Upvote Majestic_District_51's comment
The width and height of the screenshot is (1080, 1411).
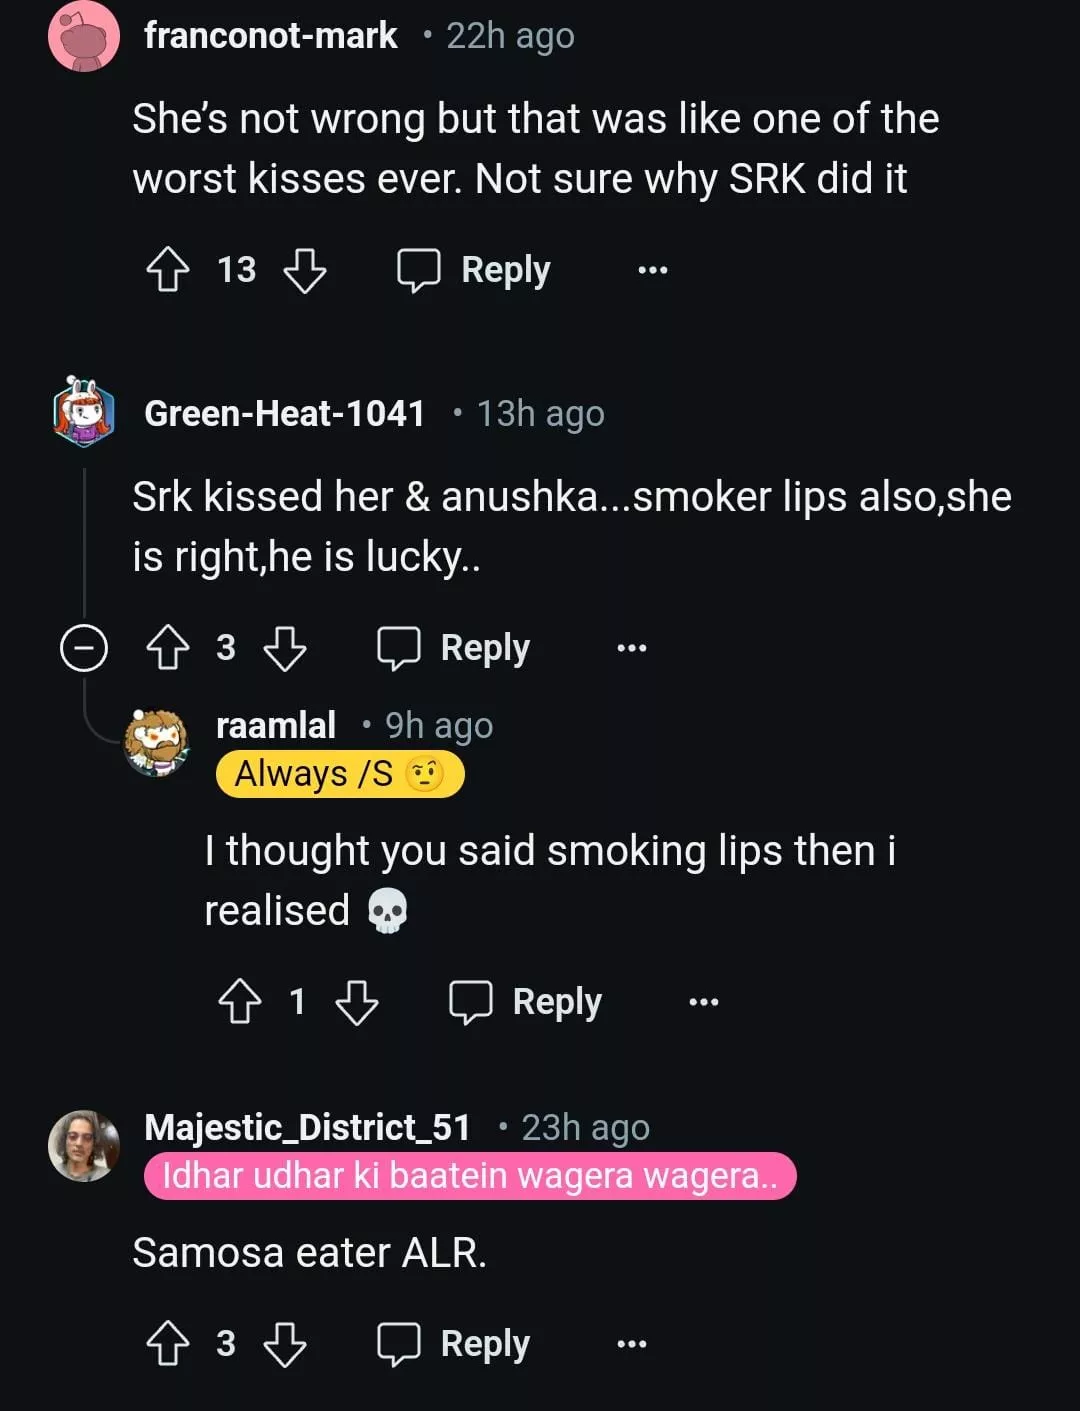pyautogui.click(x=167, y=1343)
